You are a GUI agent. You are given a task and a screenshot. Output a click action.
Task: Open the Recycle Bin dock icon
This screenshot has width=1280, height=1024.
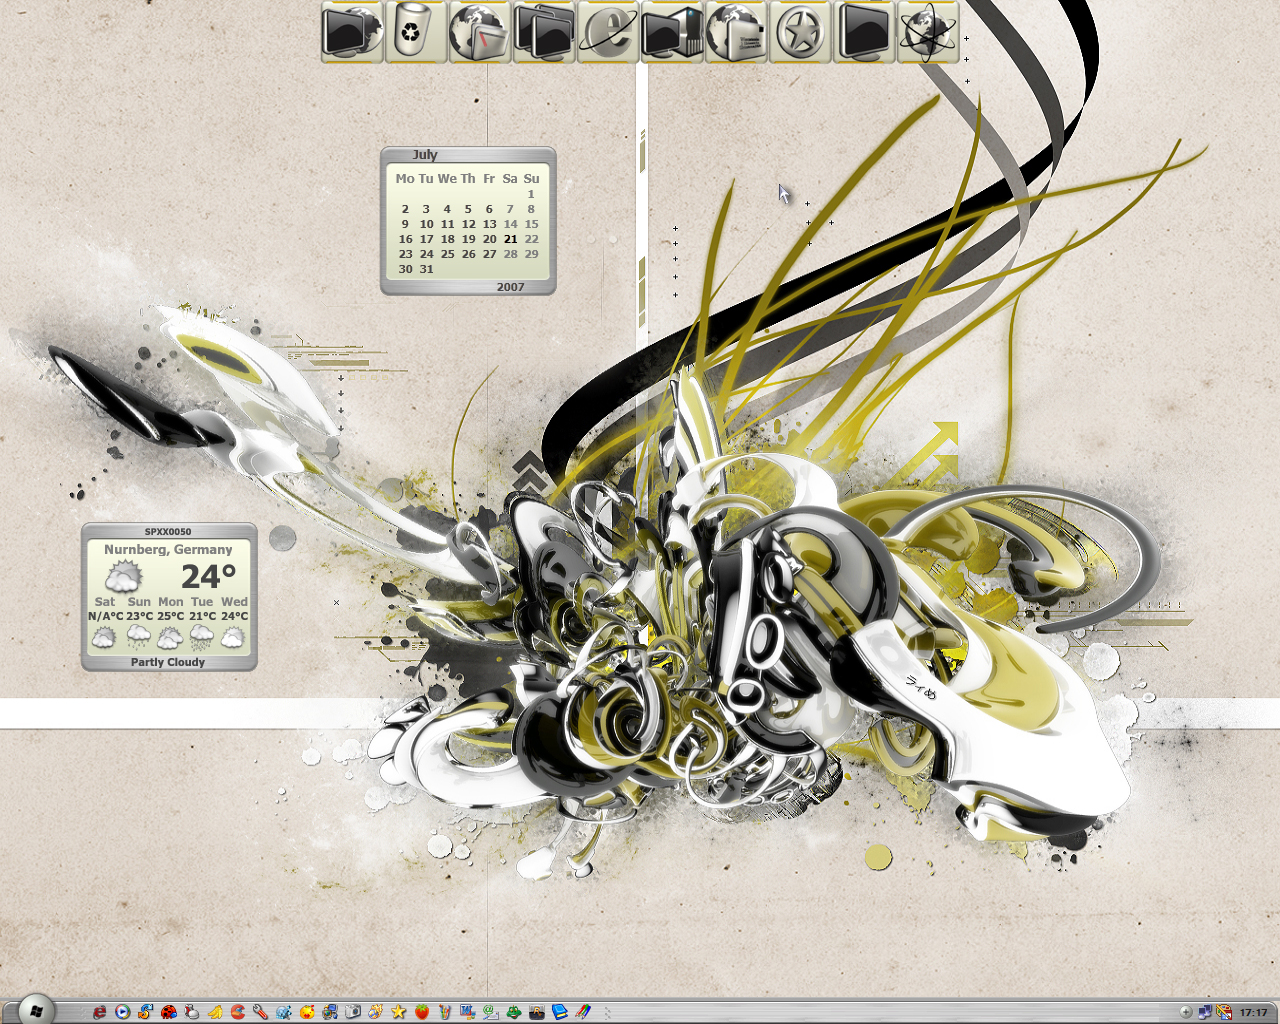tap(417, 31)
